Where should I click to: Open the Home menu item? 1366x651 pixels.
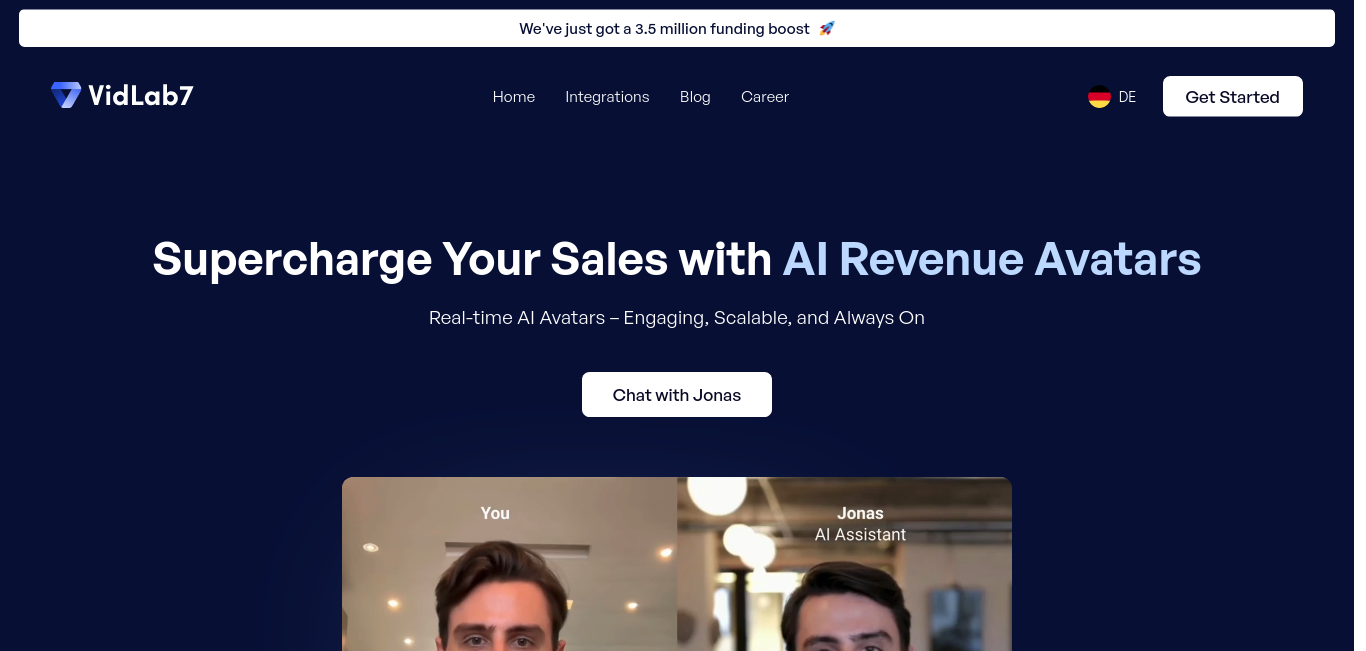point(514,97)
